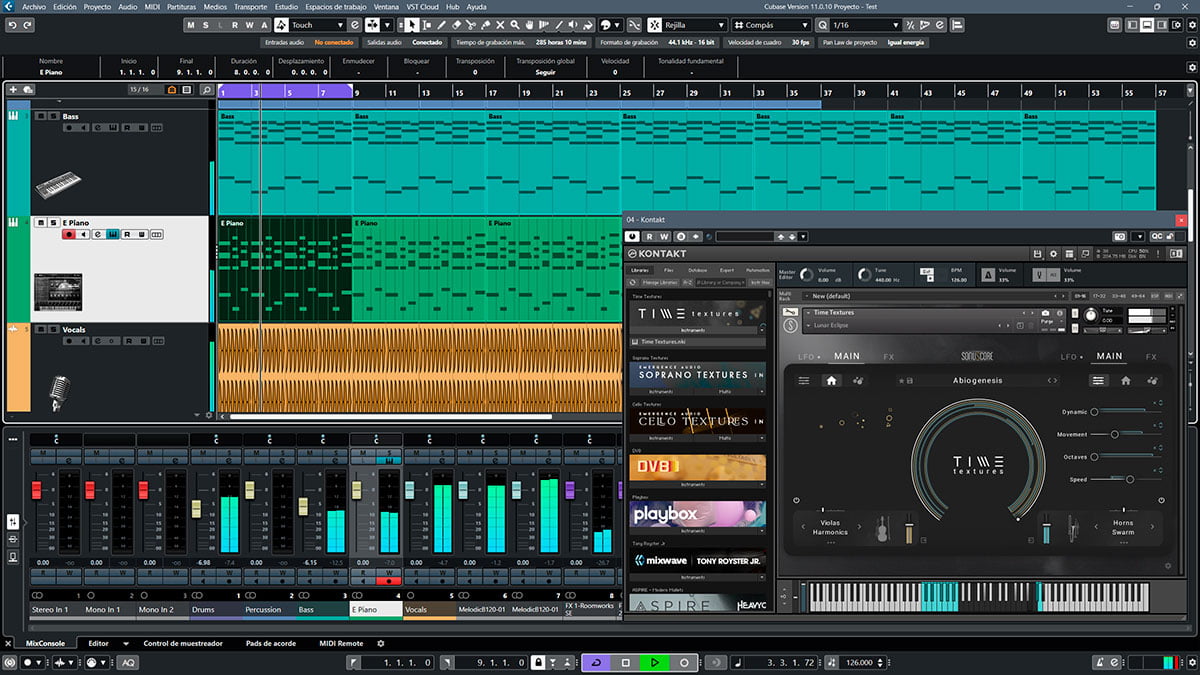Click the home icon in right Time Textures panel
The height and width of the screenshot is (675, 1200).
(x=1126, y=380)
